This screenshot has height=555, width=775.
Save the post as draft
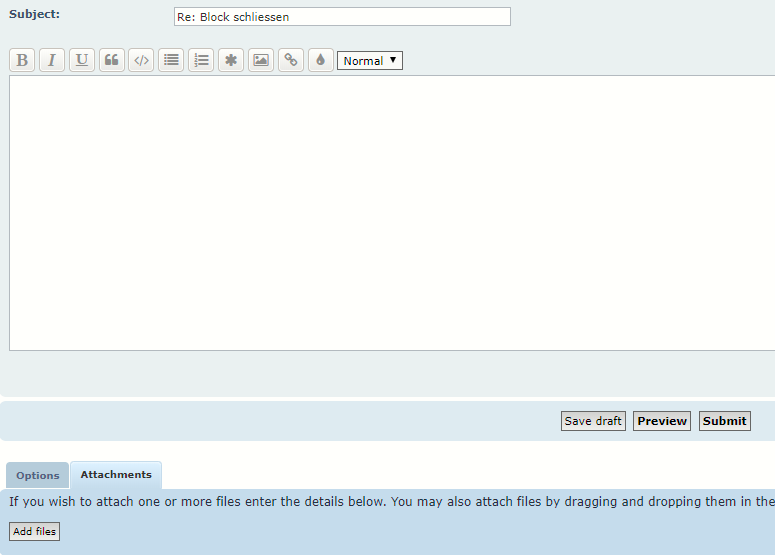pos(593,421)
